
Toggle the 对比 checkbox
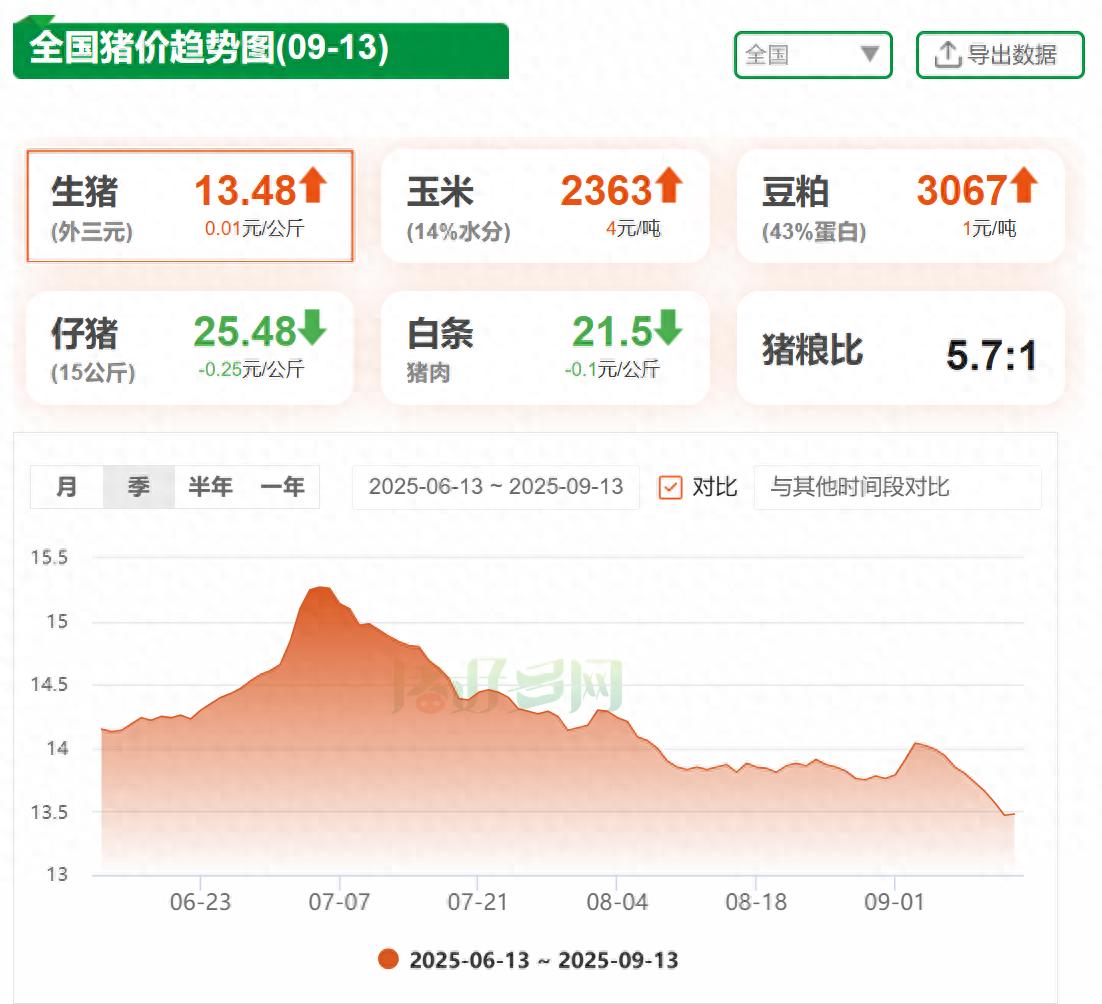click(670, 487)
